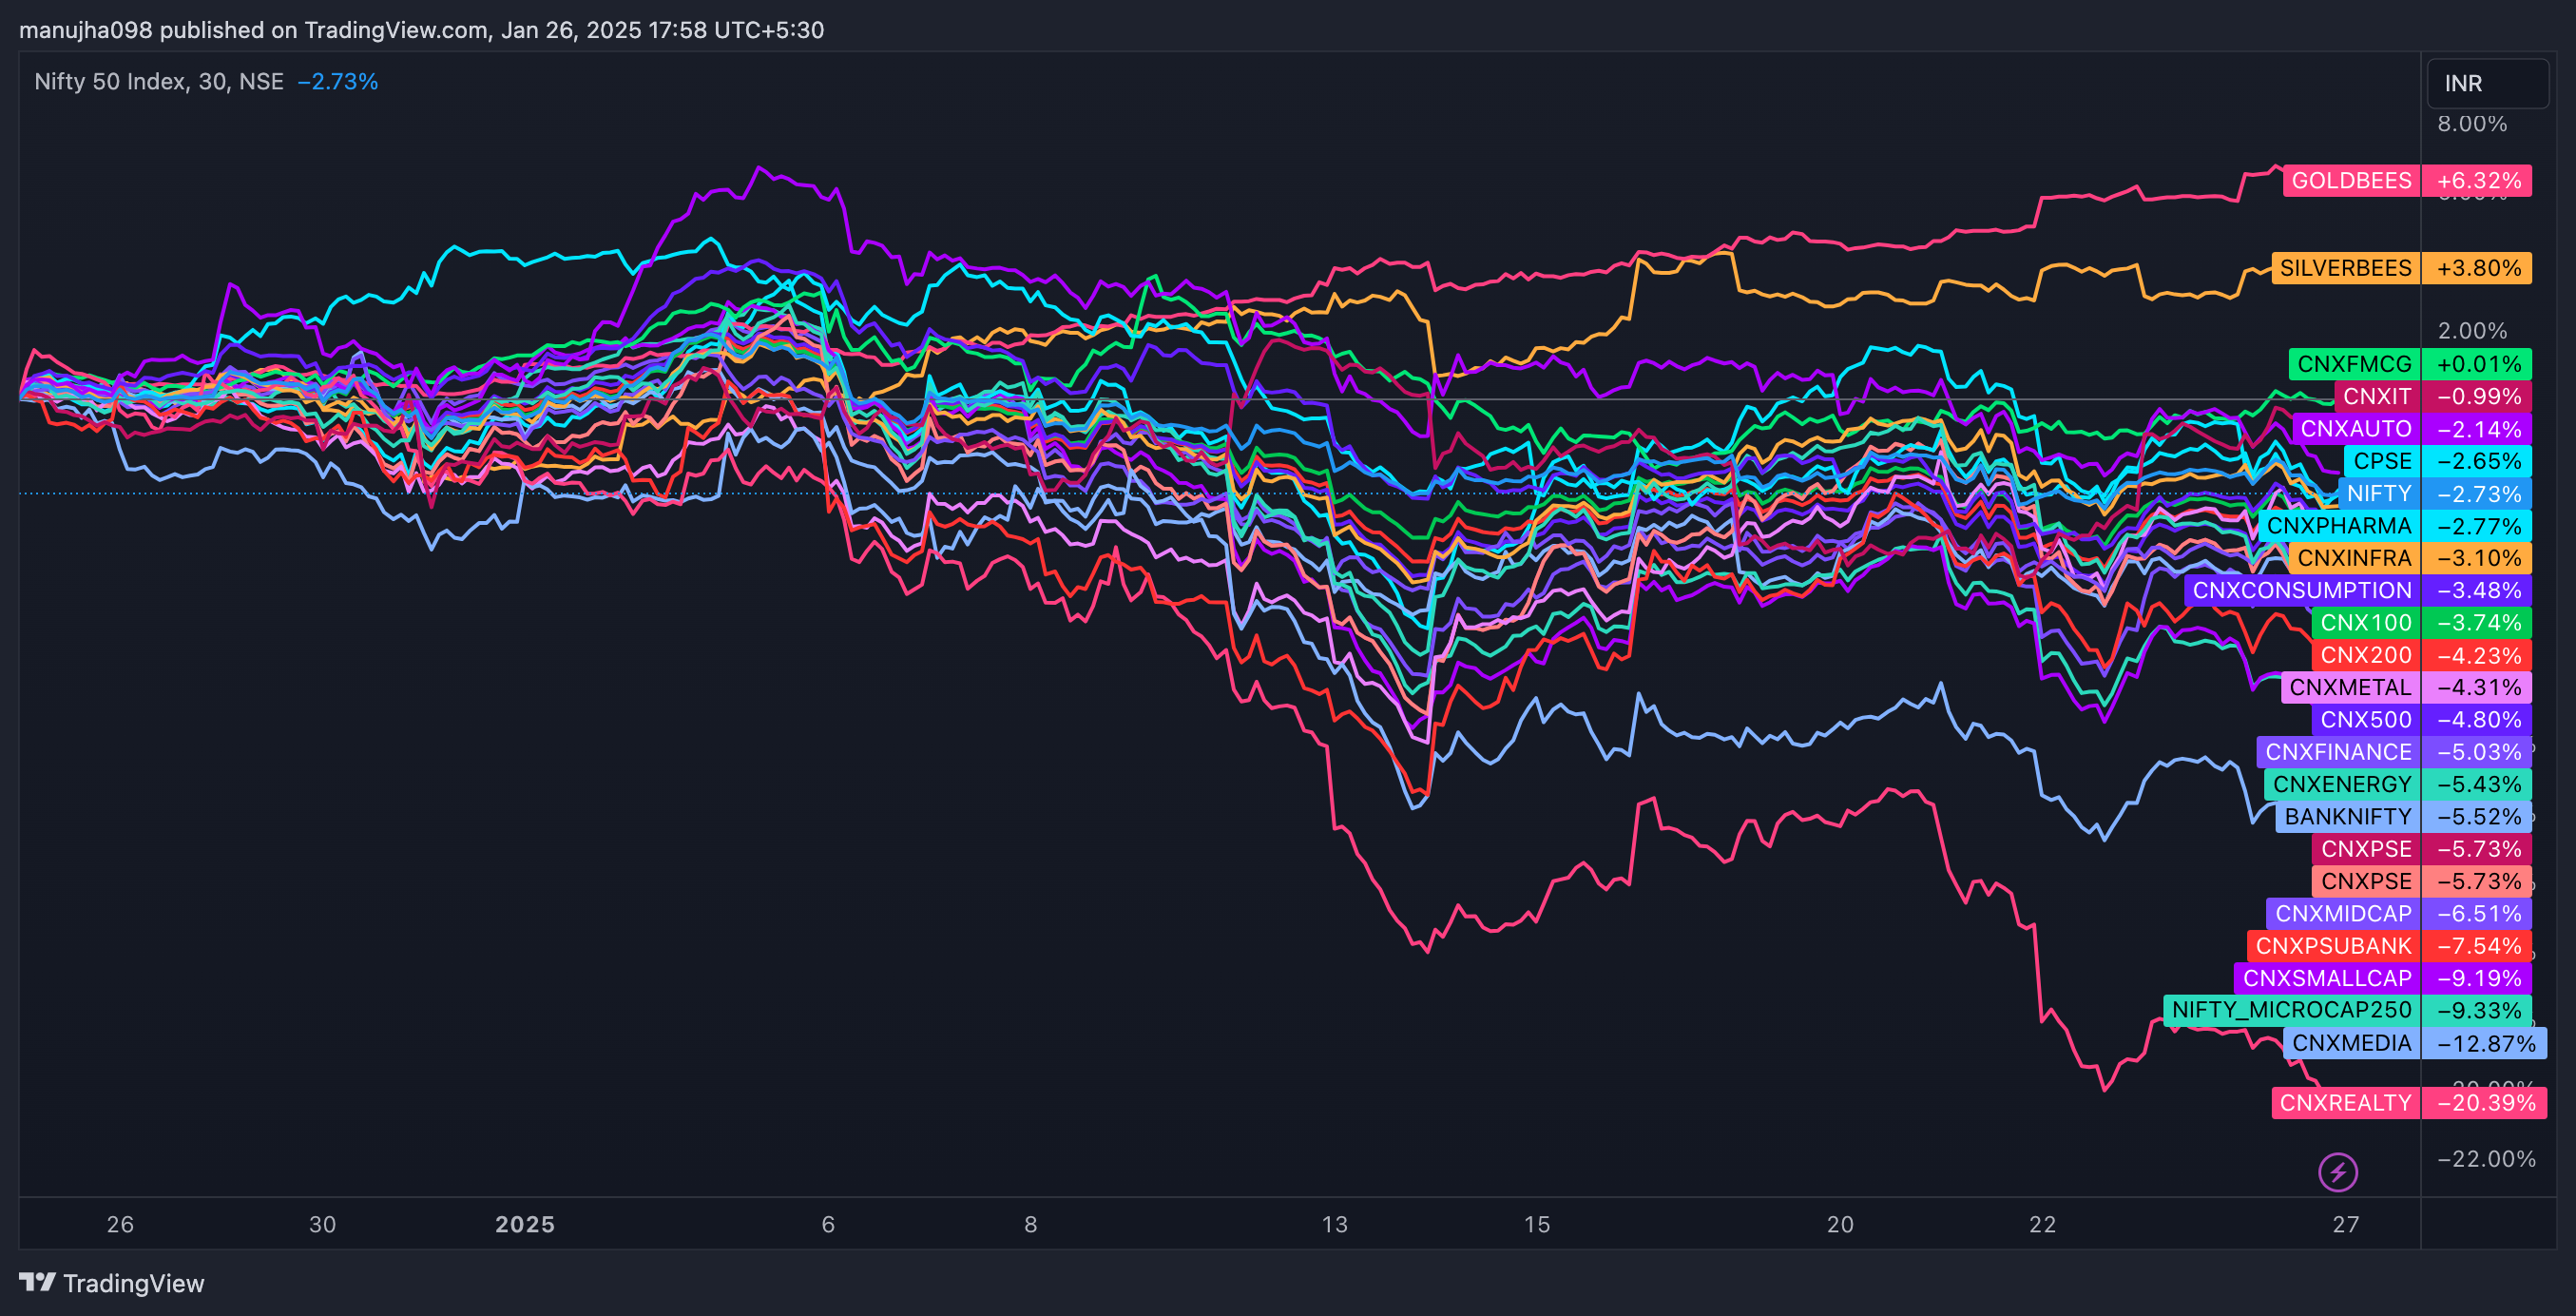Select the CNXREALTY series label
The image size is (2576, 1316).
2345,1103
